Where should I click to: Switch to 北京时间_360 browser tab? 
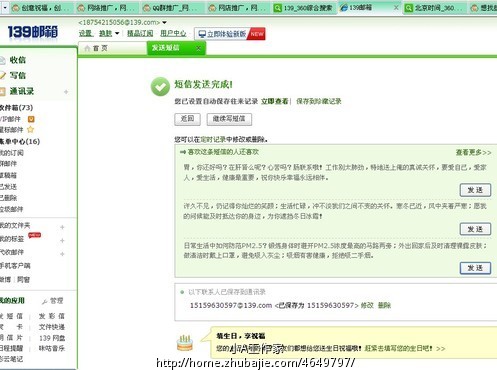click(x=434, y=8)
